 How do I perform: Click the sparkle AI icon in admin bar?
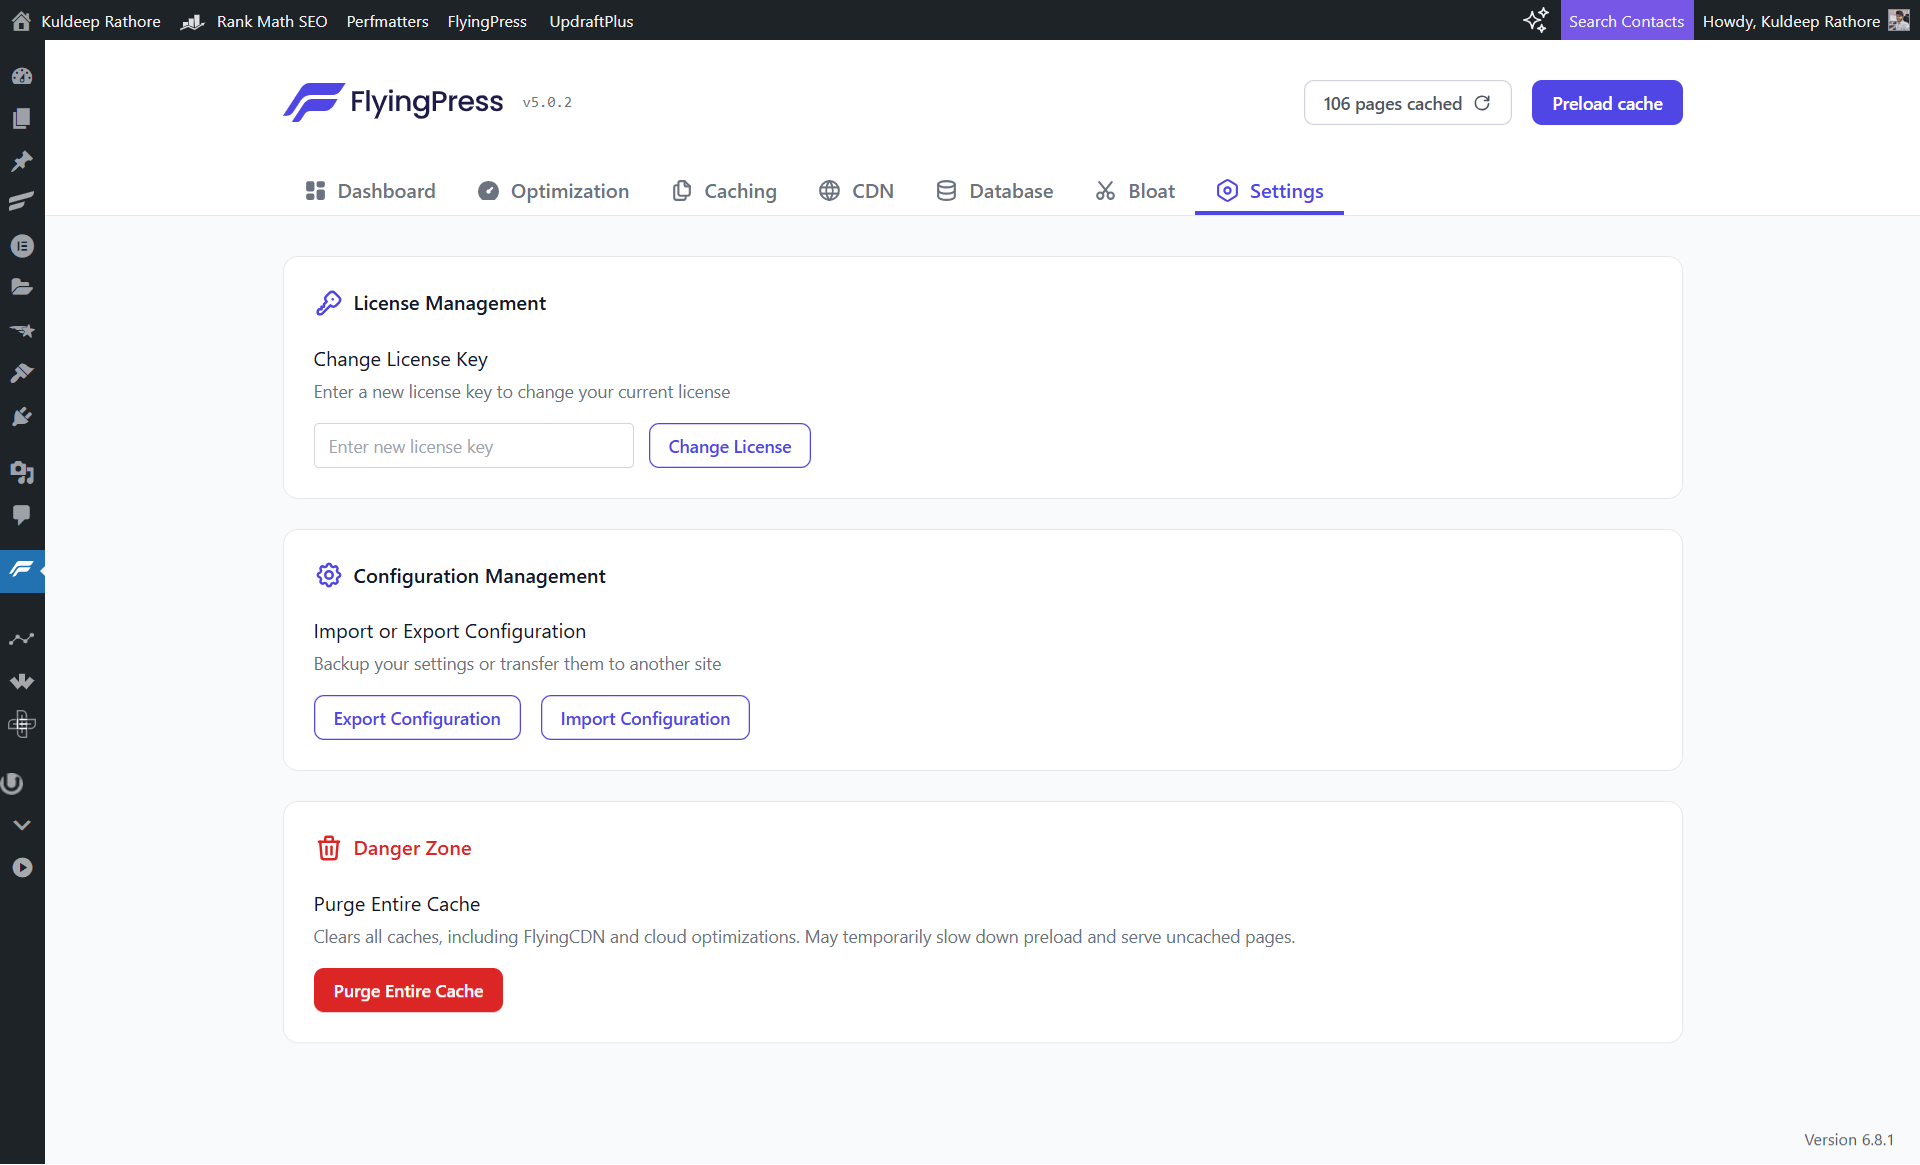pos(1536,20)
